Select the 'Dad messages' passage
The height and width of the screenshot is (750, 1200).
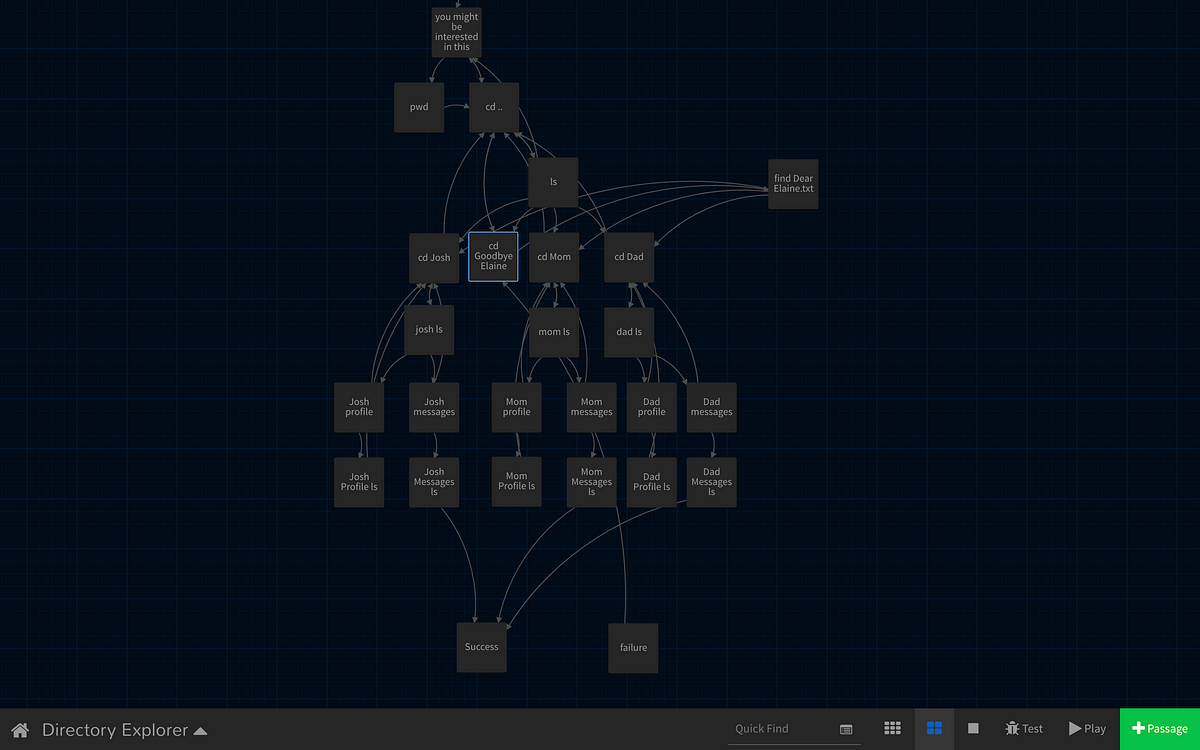711,407
